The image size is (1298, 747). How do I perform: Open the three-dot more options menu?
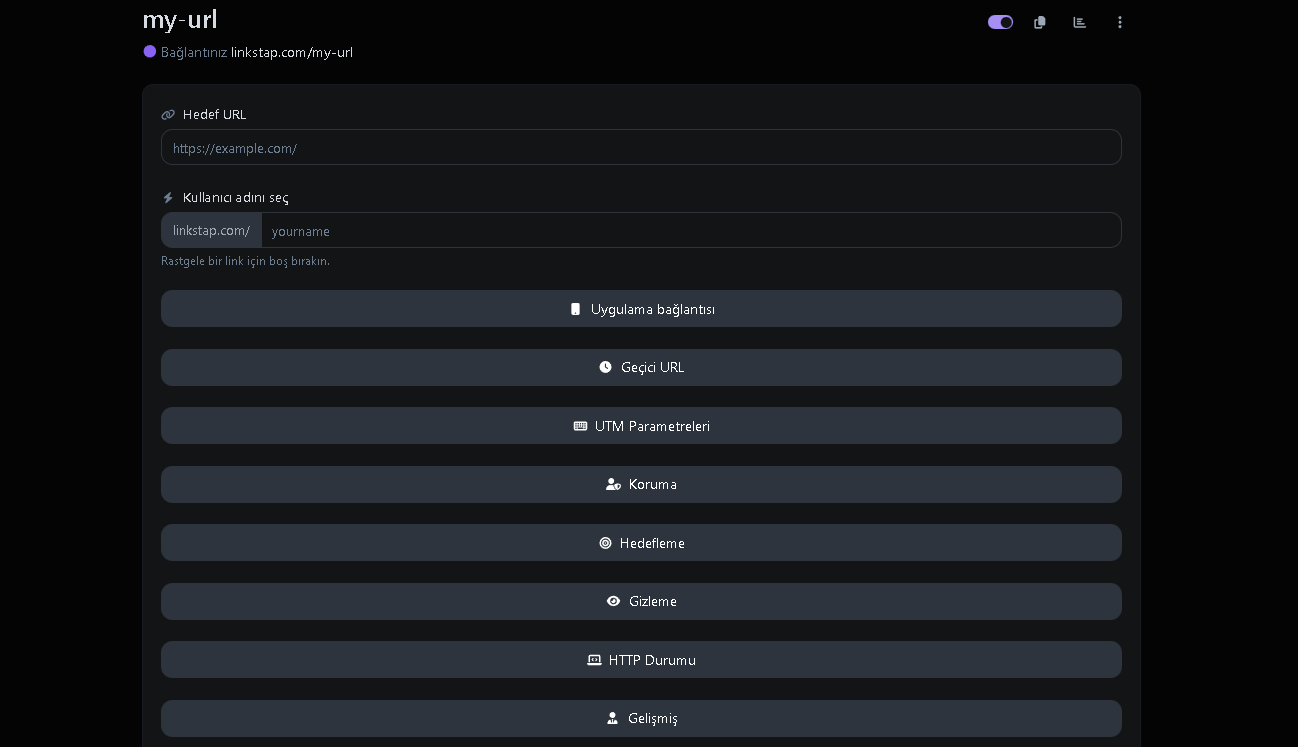1120,22
